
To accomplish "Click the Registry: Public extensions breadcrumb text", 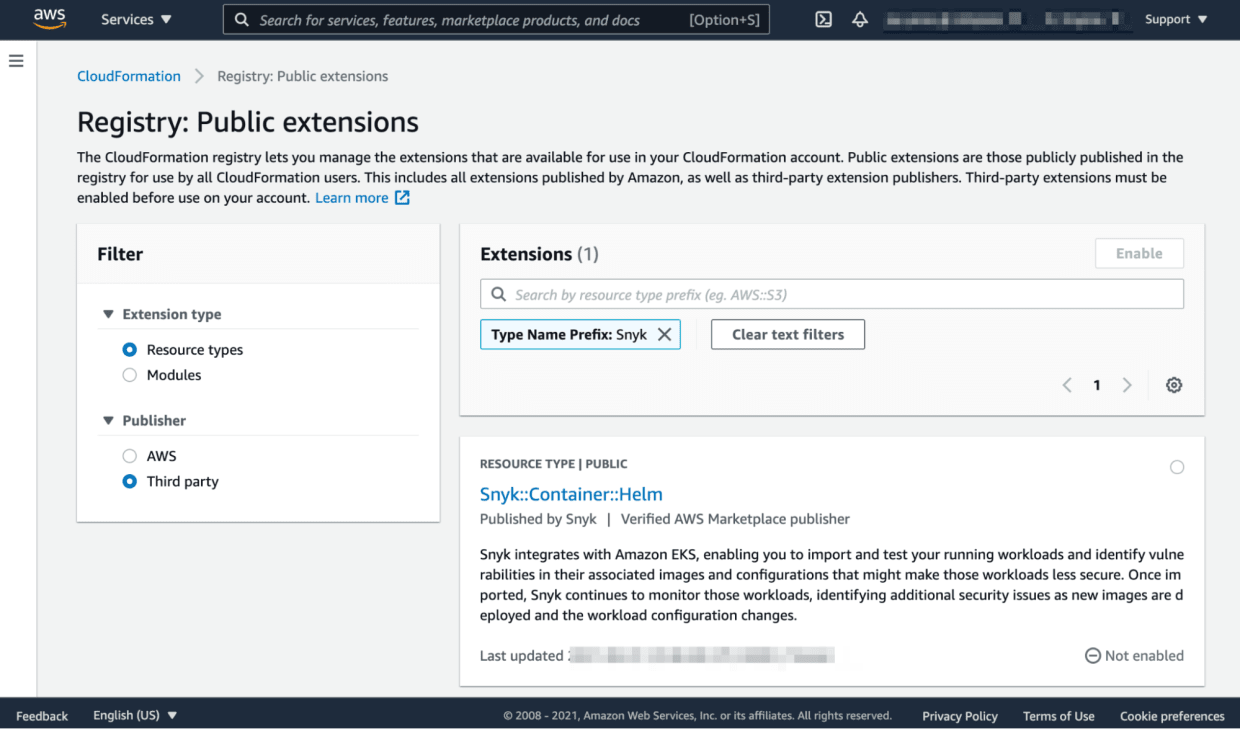I will pyautogui.click(x=303, y=76).
